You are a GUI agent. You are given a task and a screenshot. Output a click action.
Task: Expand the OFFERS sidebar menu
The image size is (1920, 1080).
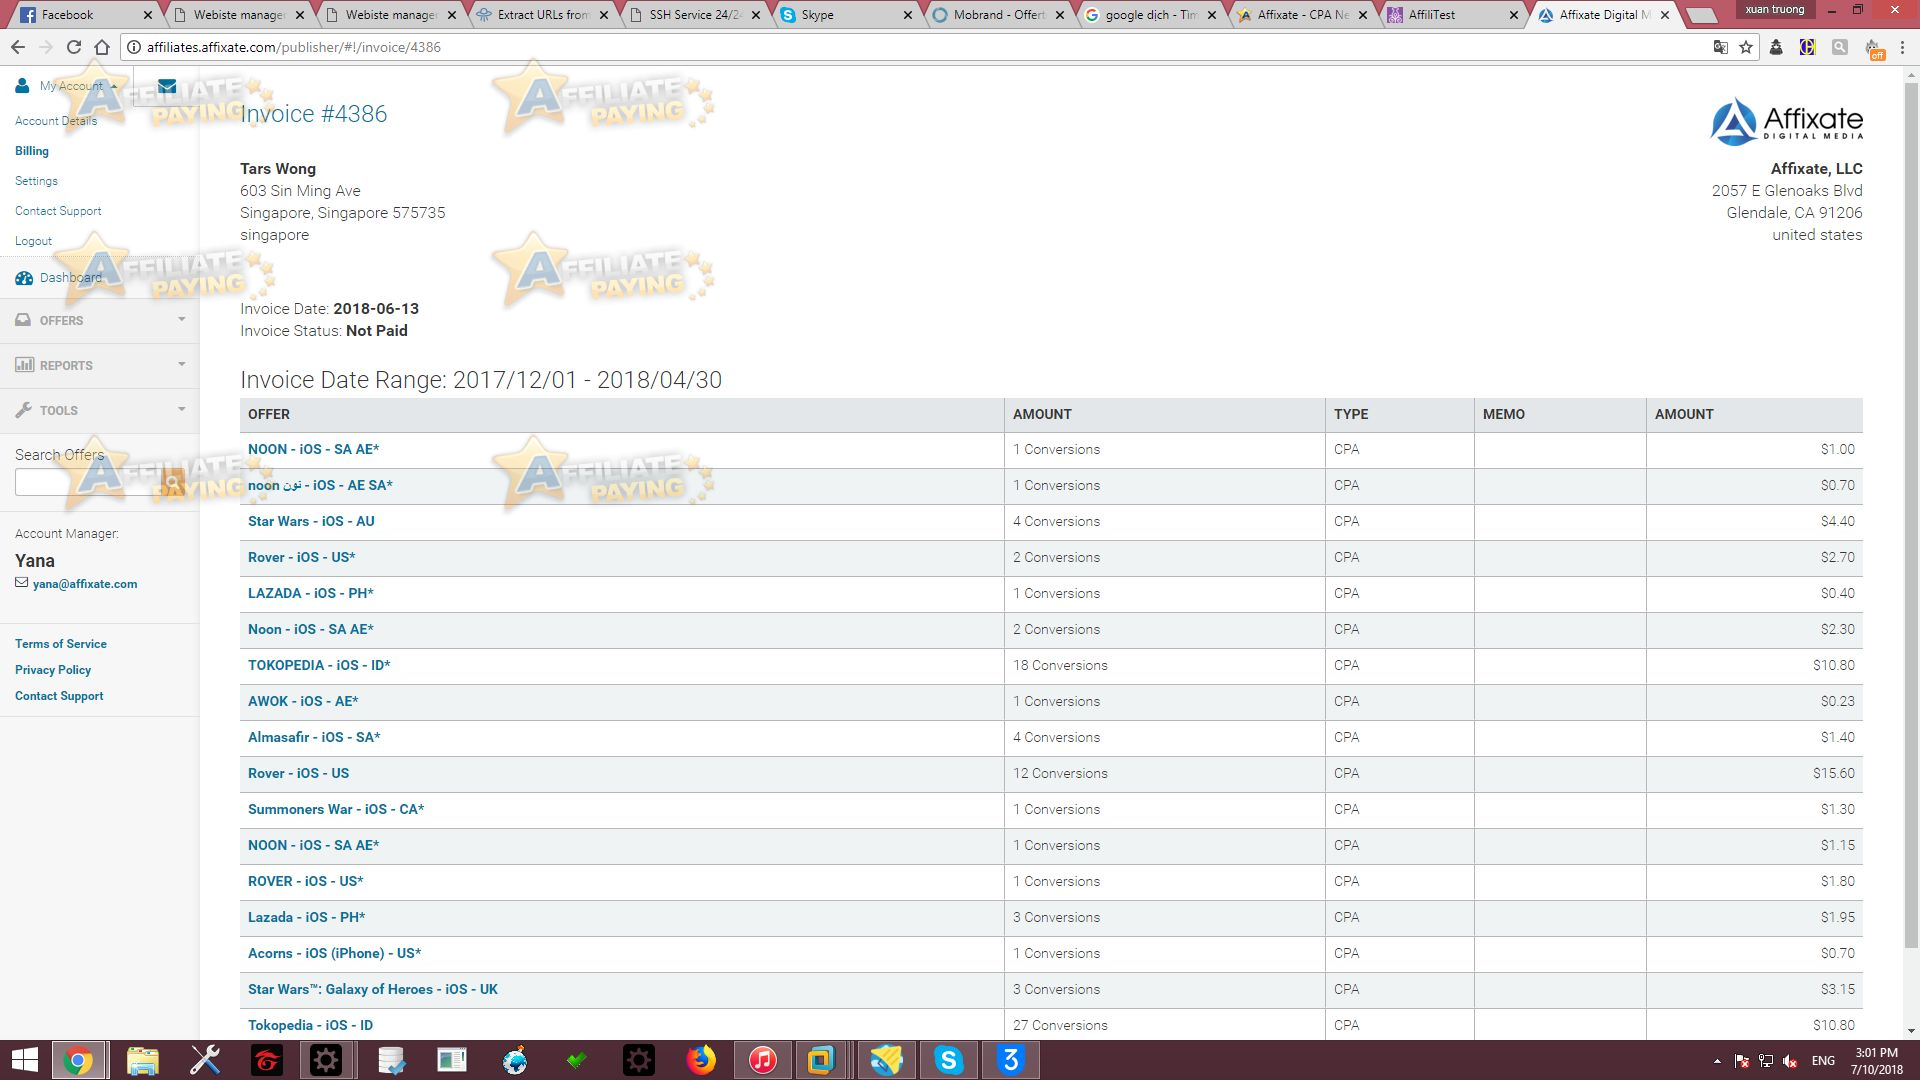click(x=100, y=320)
